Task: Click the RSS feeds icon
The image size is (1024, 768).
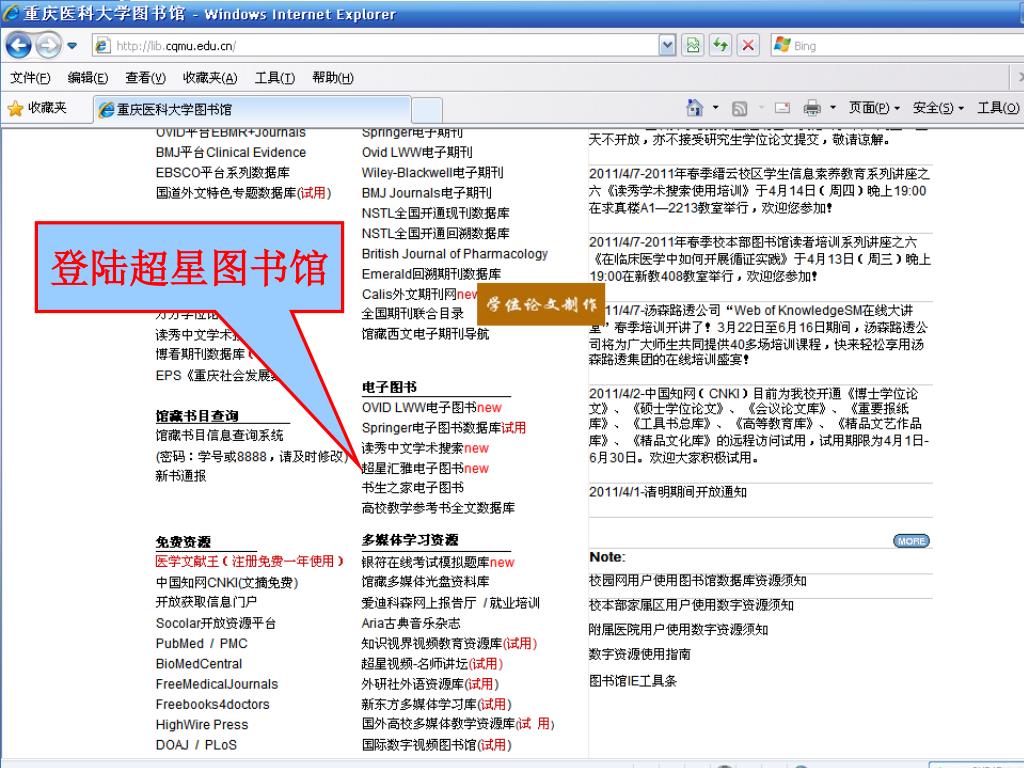Action: (x=739, y=108)
